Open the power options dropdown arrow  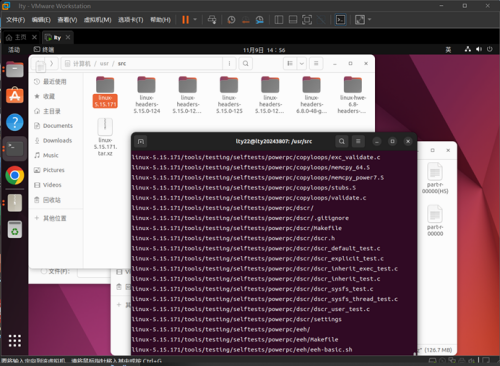point(195,20)
